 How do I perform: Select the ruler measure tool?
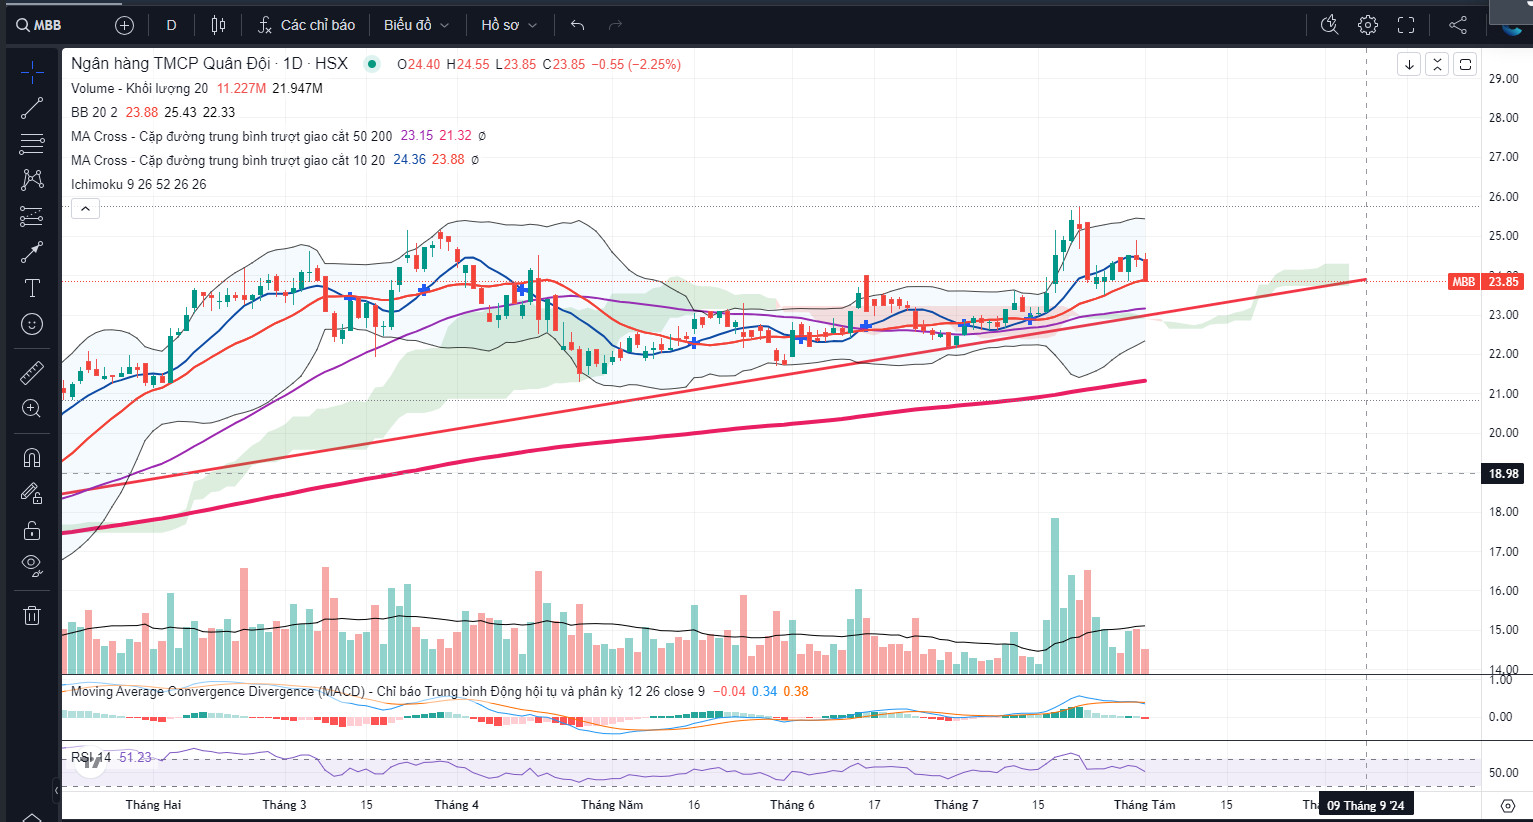coord(32,372)
